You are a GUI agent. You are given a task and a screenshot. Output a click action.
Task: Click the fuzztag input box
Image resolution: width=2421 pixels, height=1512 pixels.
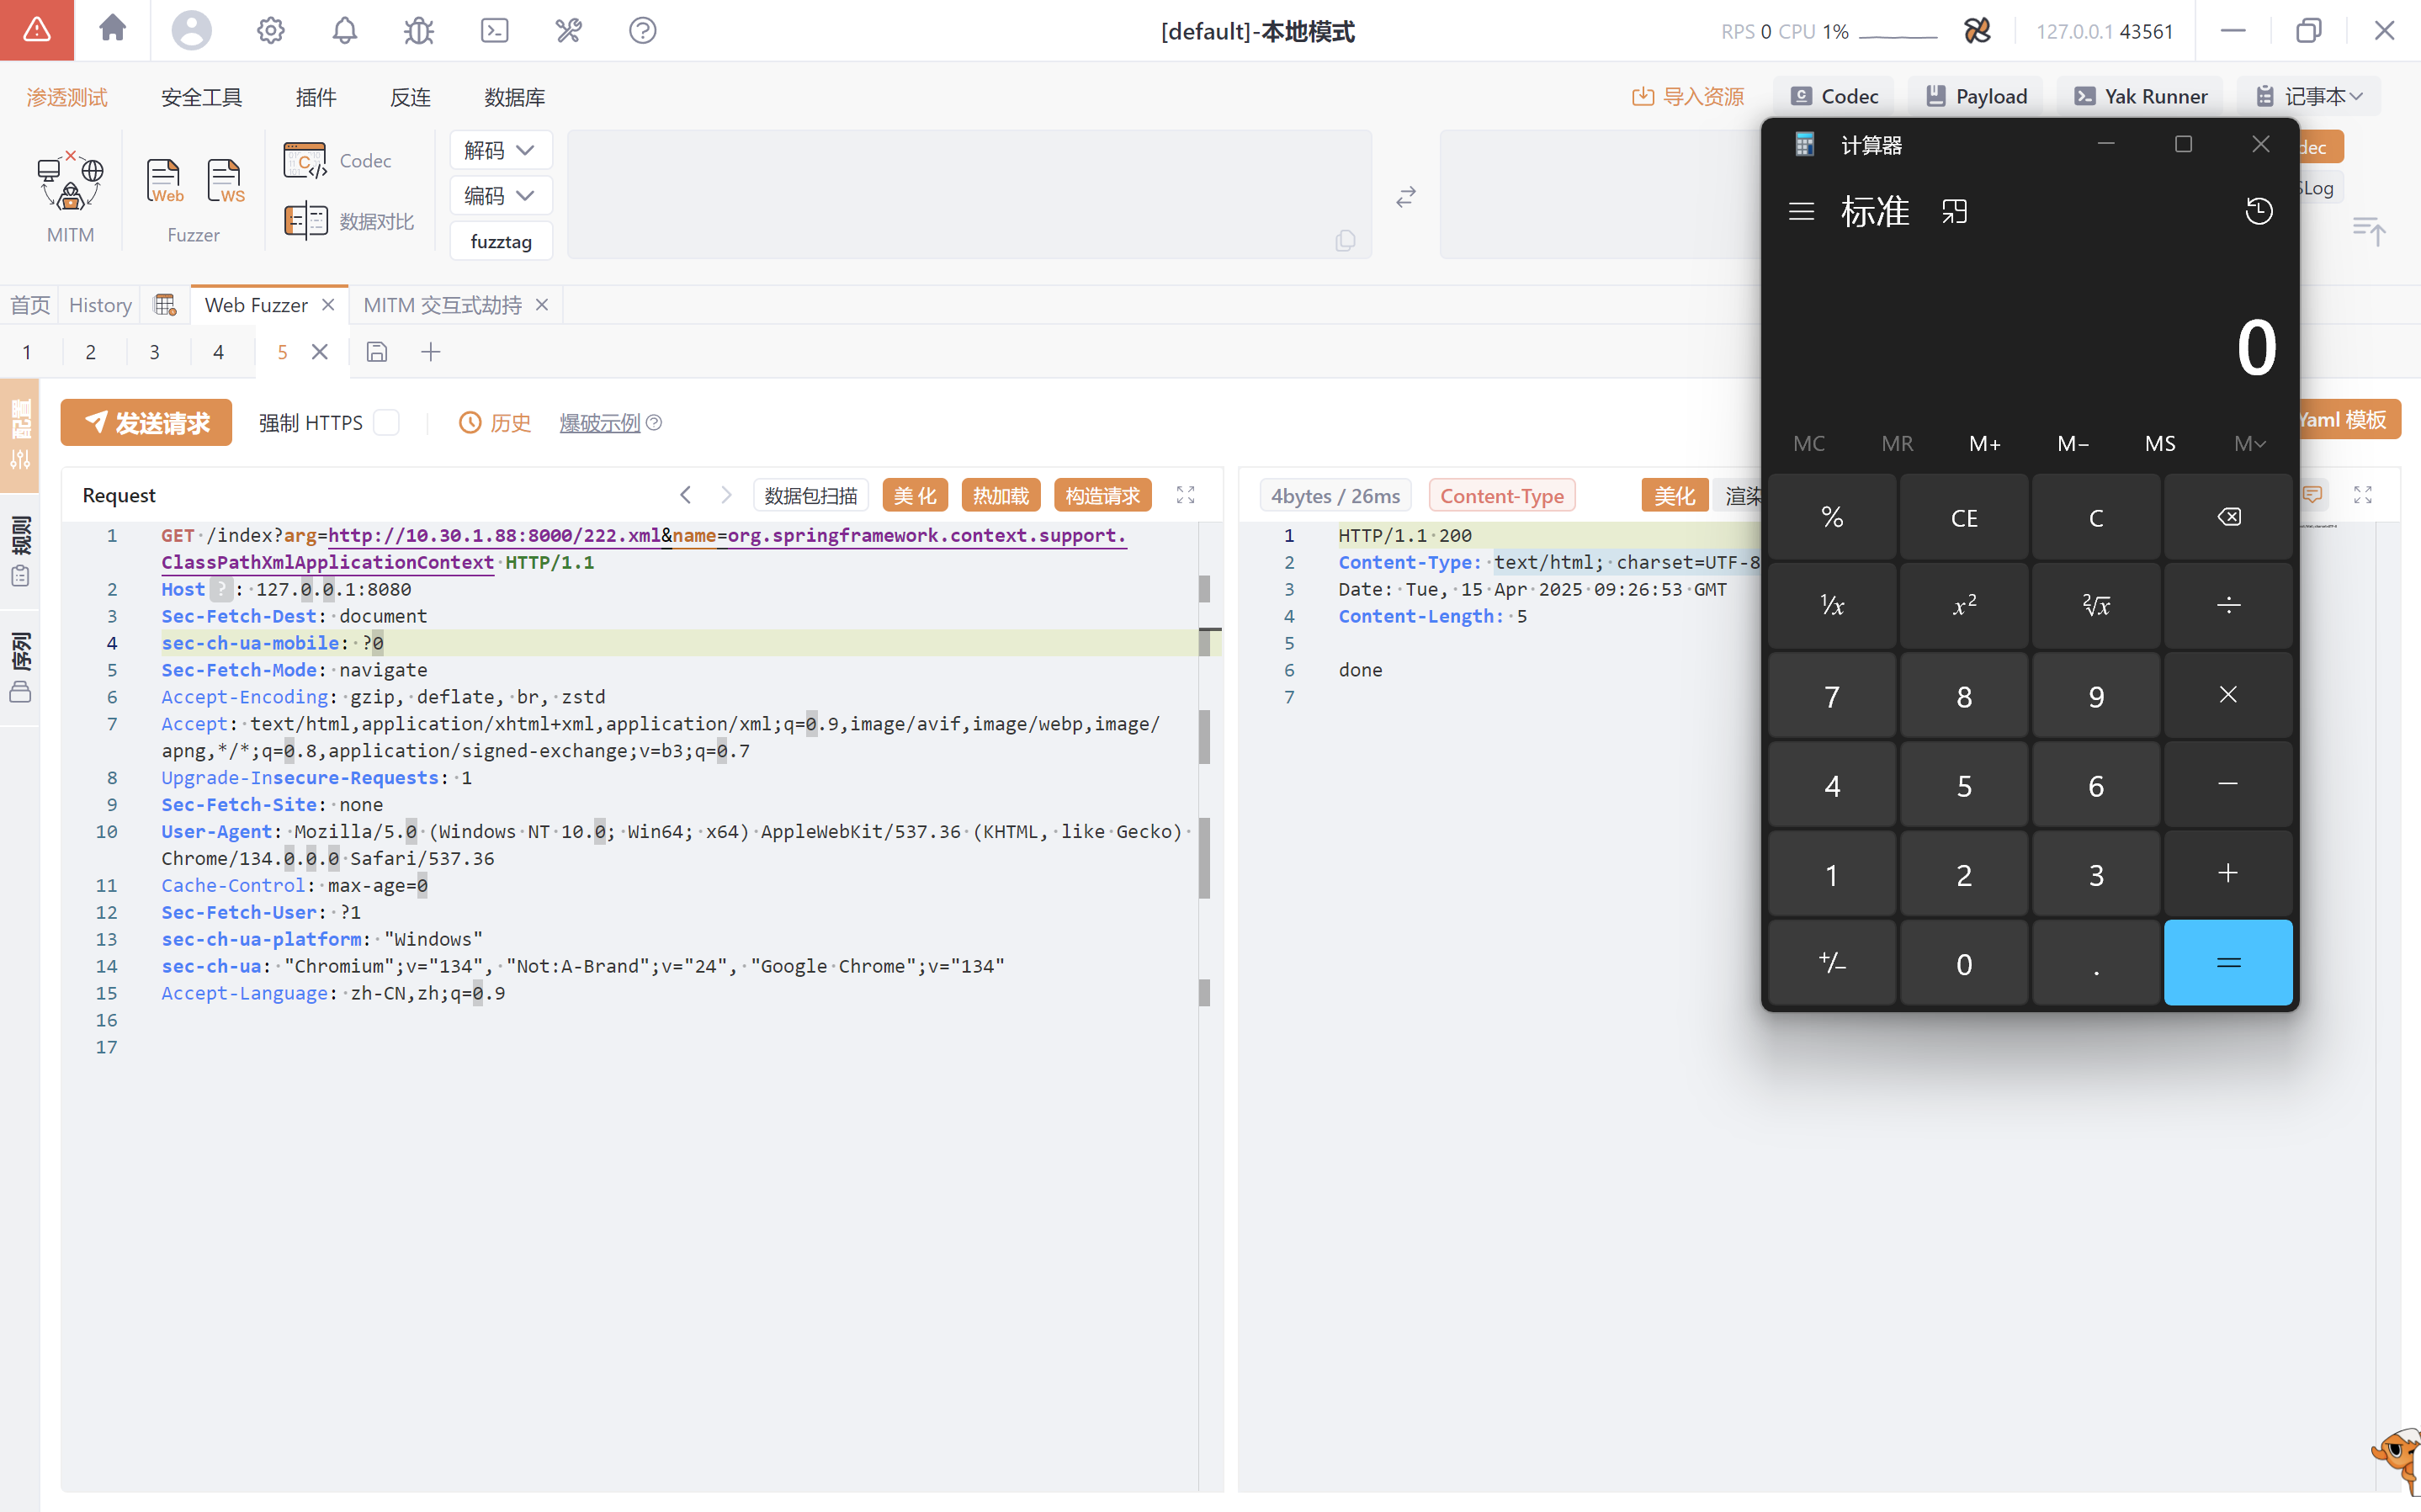(x=501, y=242)
